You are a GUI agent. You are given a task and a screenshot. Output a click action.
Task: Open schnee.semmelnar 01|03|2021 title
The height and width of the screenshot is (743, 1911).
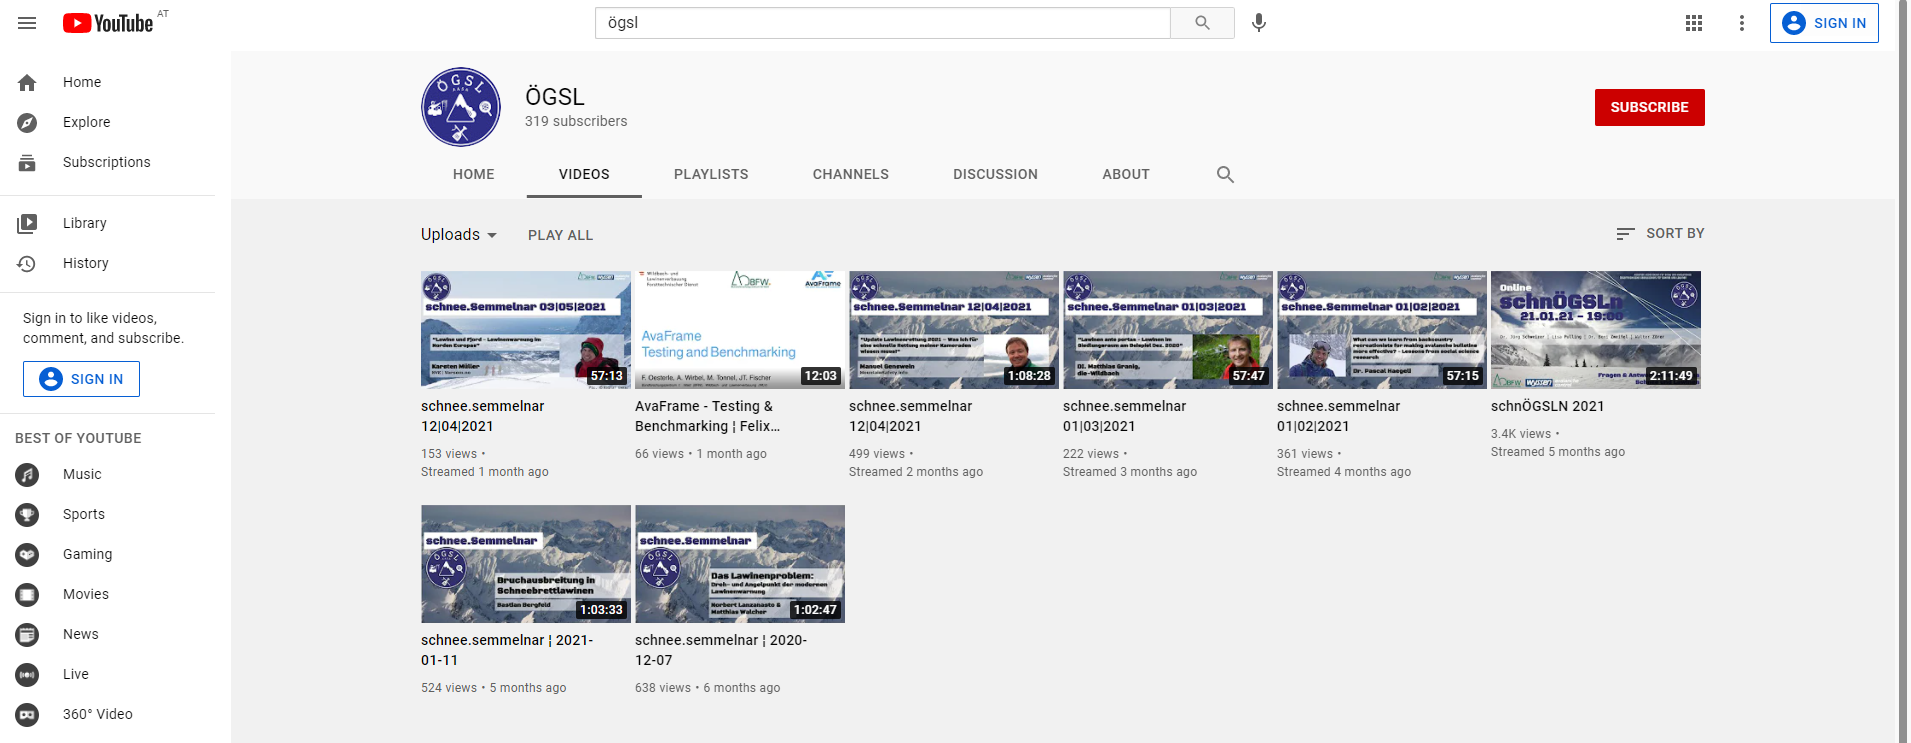(1124, 416)
